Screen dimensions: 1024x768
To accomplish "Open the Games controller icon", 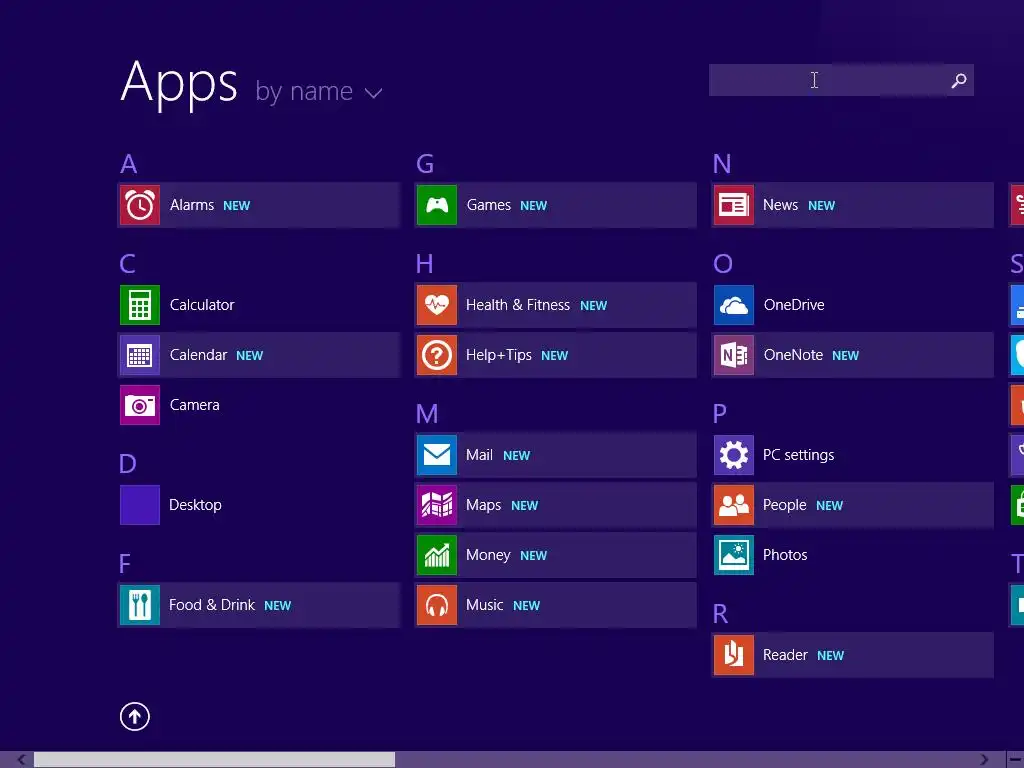I will (x=437, y=205).
